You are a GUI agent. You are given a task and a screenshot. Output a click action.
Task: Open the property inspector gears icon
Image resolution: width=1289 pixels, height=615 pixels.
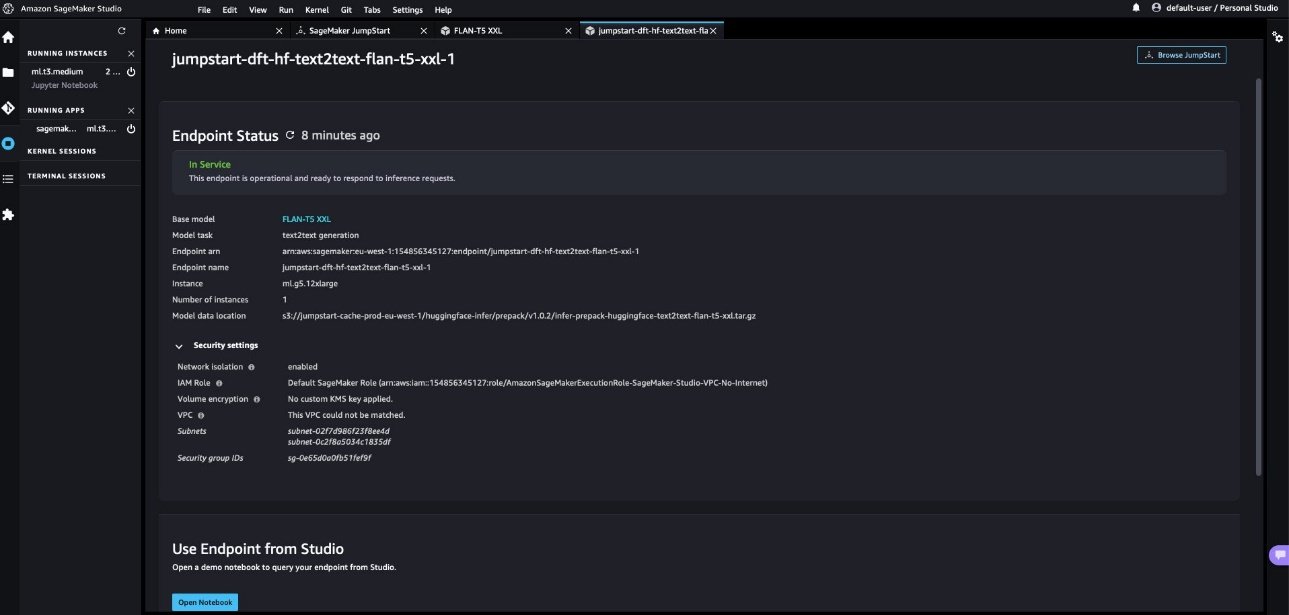tap(1277, 37)
